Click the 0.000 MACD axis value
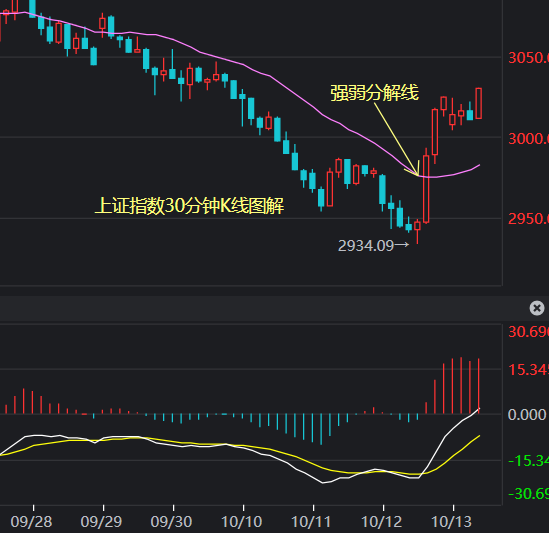The image size is (549, 533). click(x=527, y=415)
